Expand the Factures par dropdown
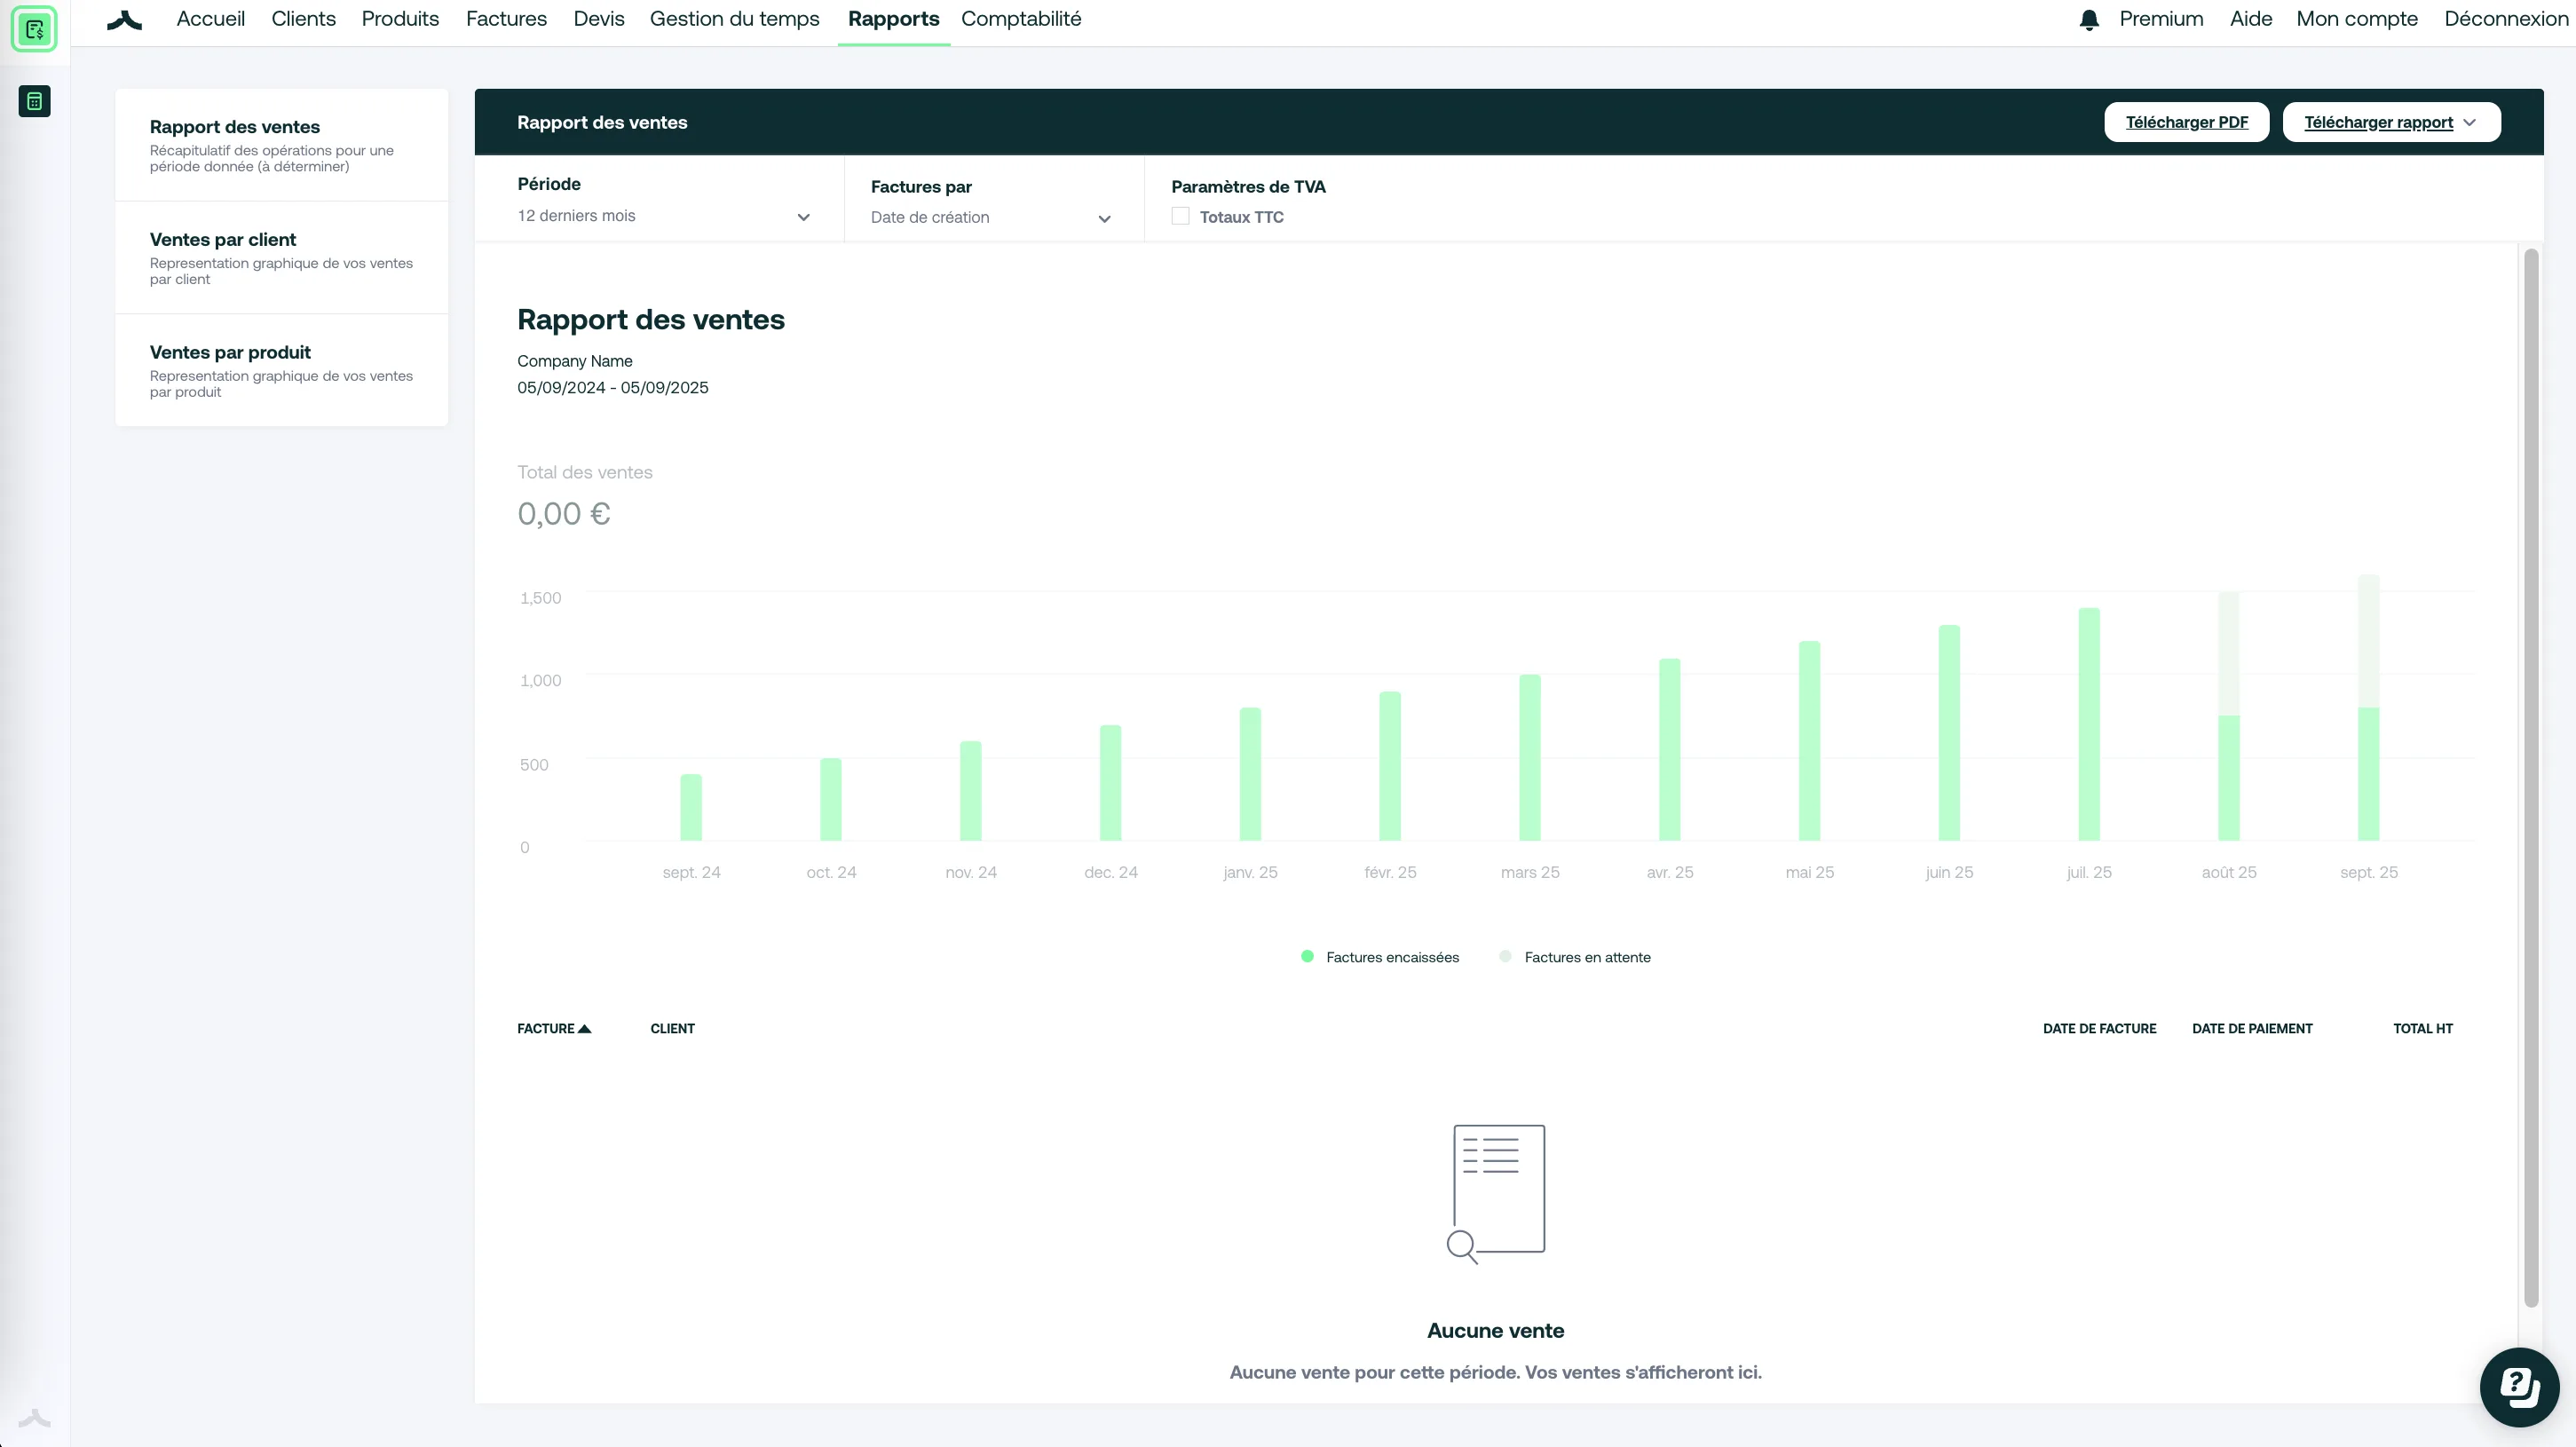Screen dimensions: 2576x1447 tap(991, 218)
